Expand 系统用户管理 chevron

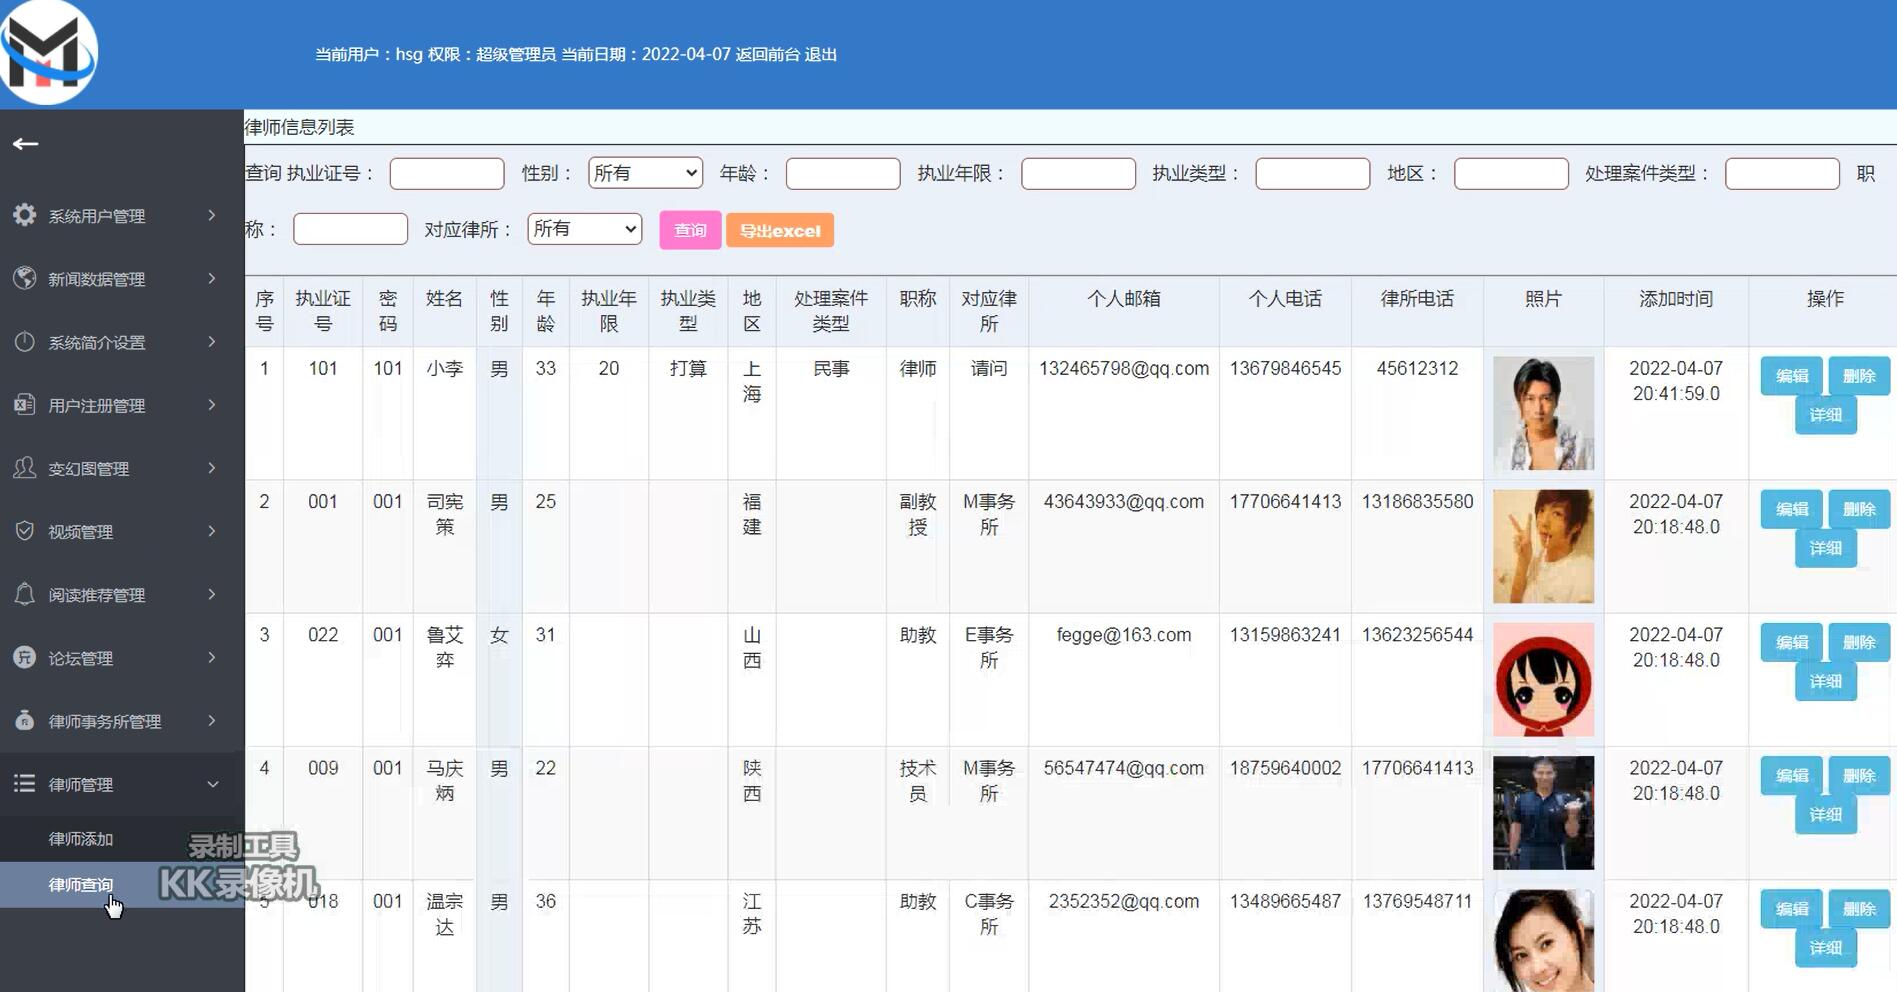coord(212,215)
